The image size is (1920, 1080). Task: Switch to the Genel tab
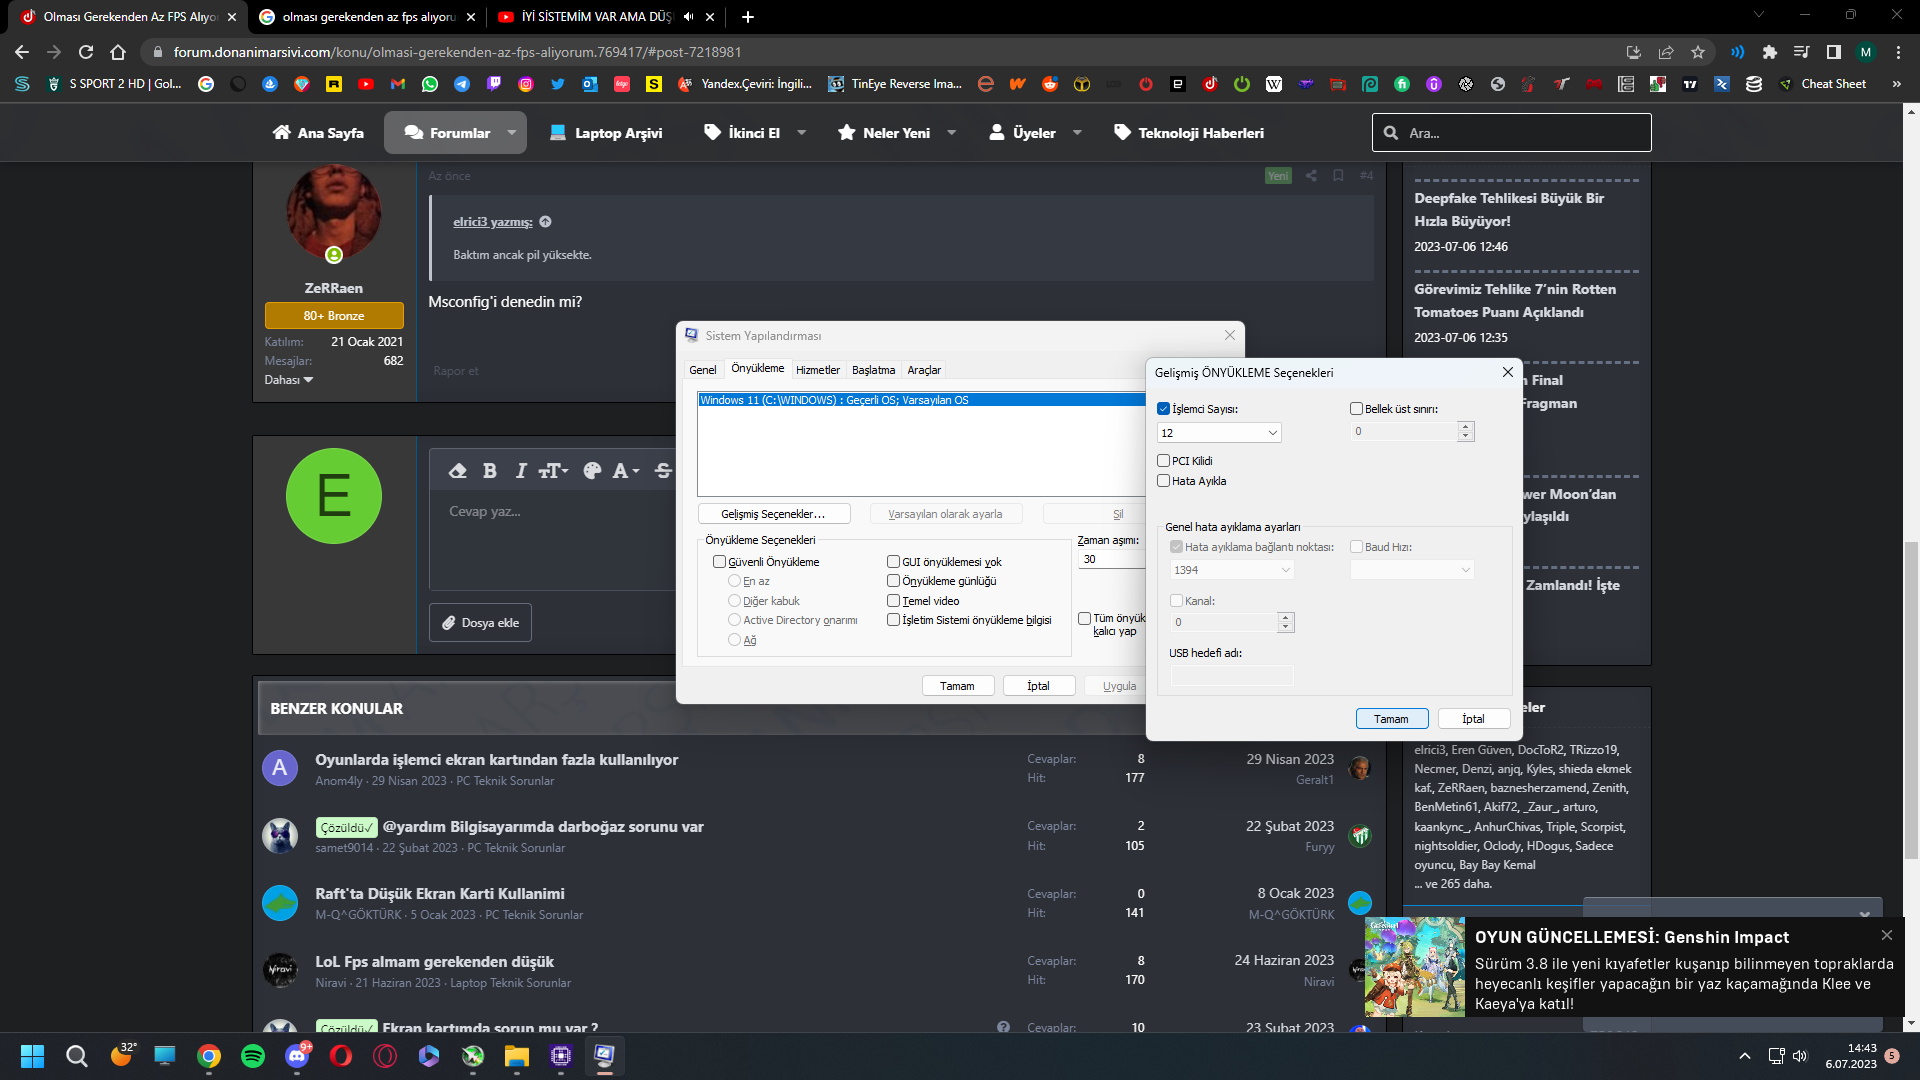click(x=703, y=370)
